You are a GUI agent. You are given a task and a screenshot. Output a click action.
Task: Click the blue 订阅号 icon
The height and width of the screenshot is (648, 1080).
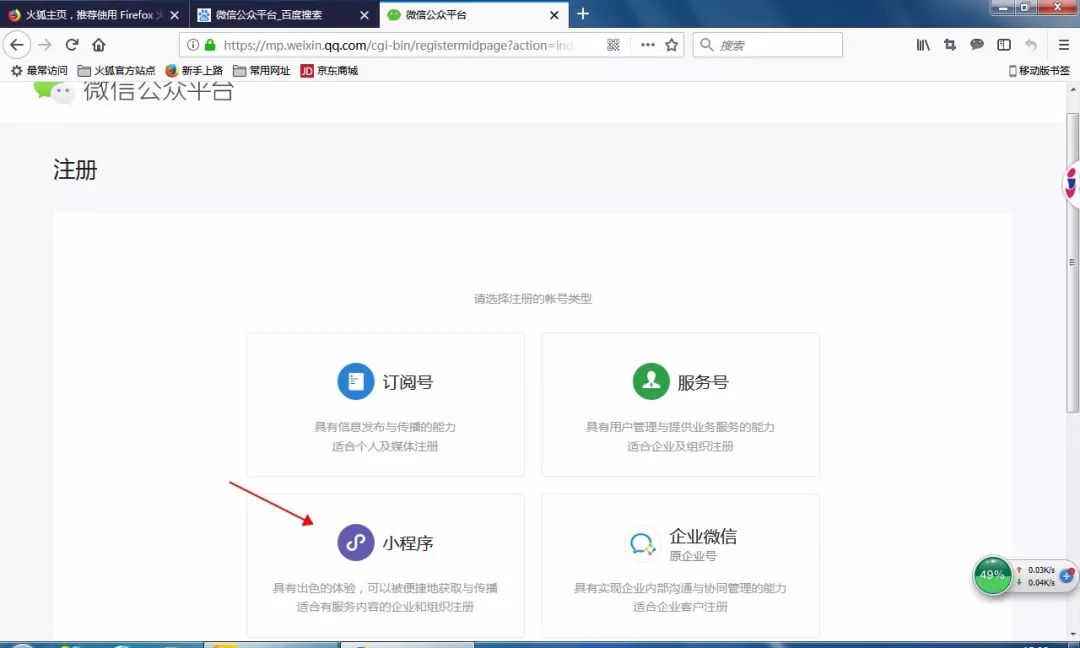point(355,382)
